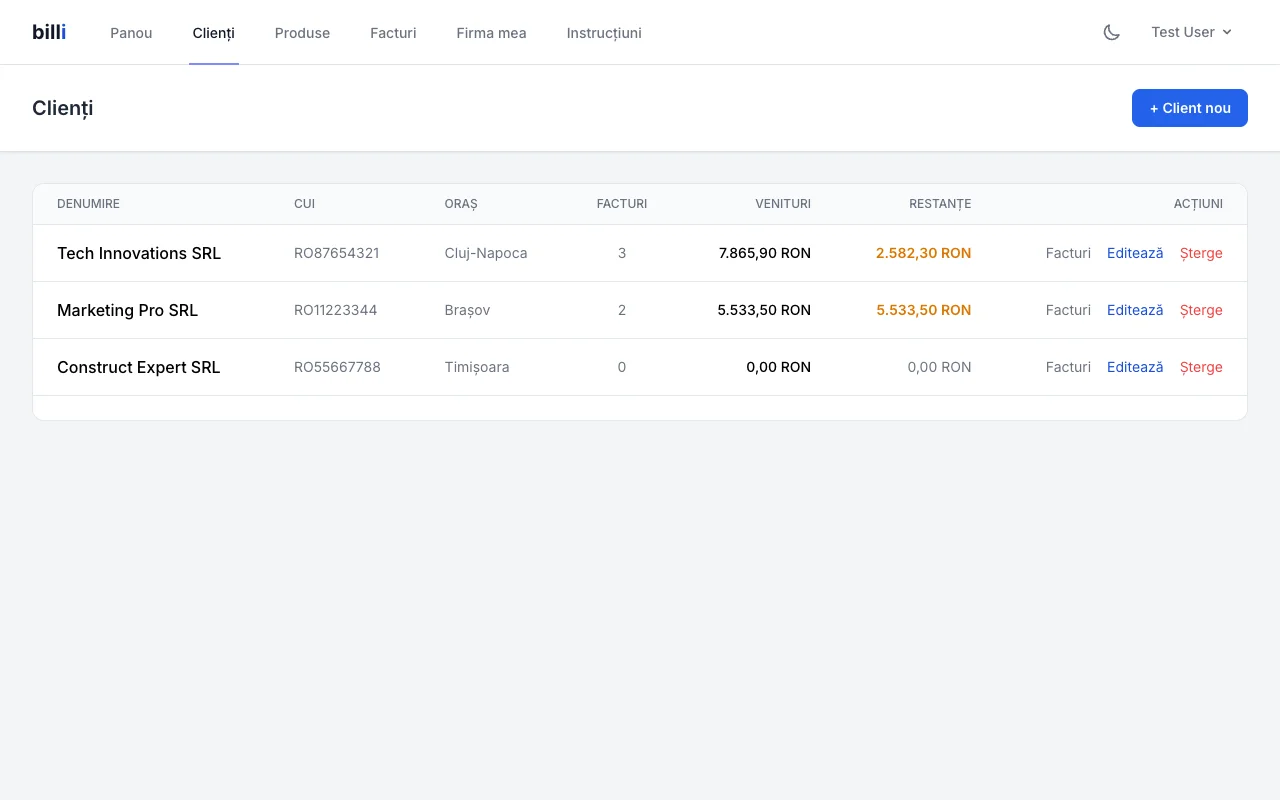This screenshot has height=800, width=1280.
Task: Open the Test User account dropdown
Action: tap(1191, 32)
